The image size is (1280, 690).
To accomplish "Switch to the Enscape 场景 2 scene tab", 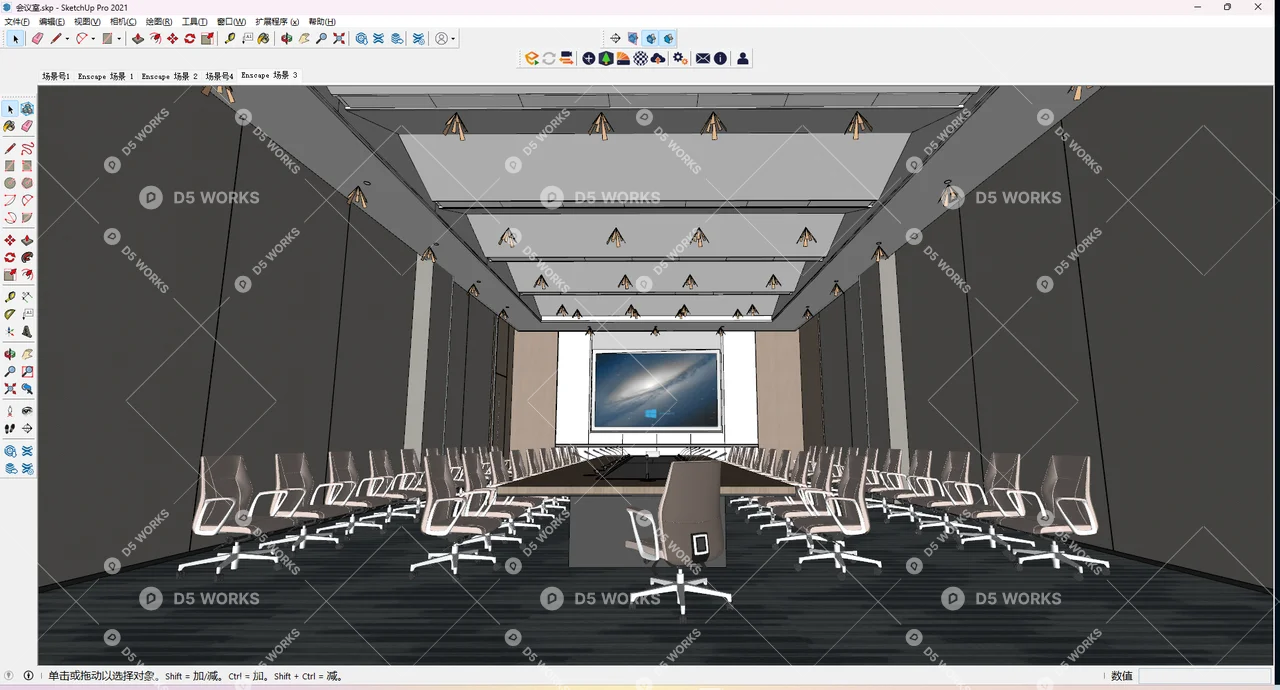I will point(168,75).
